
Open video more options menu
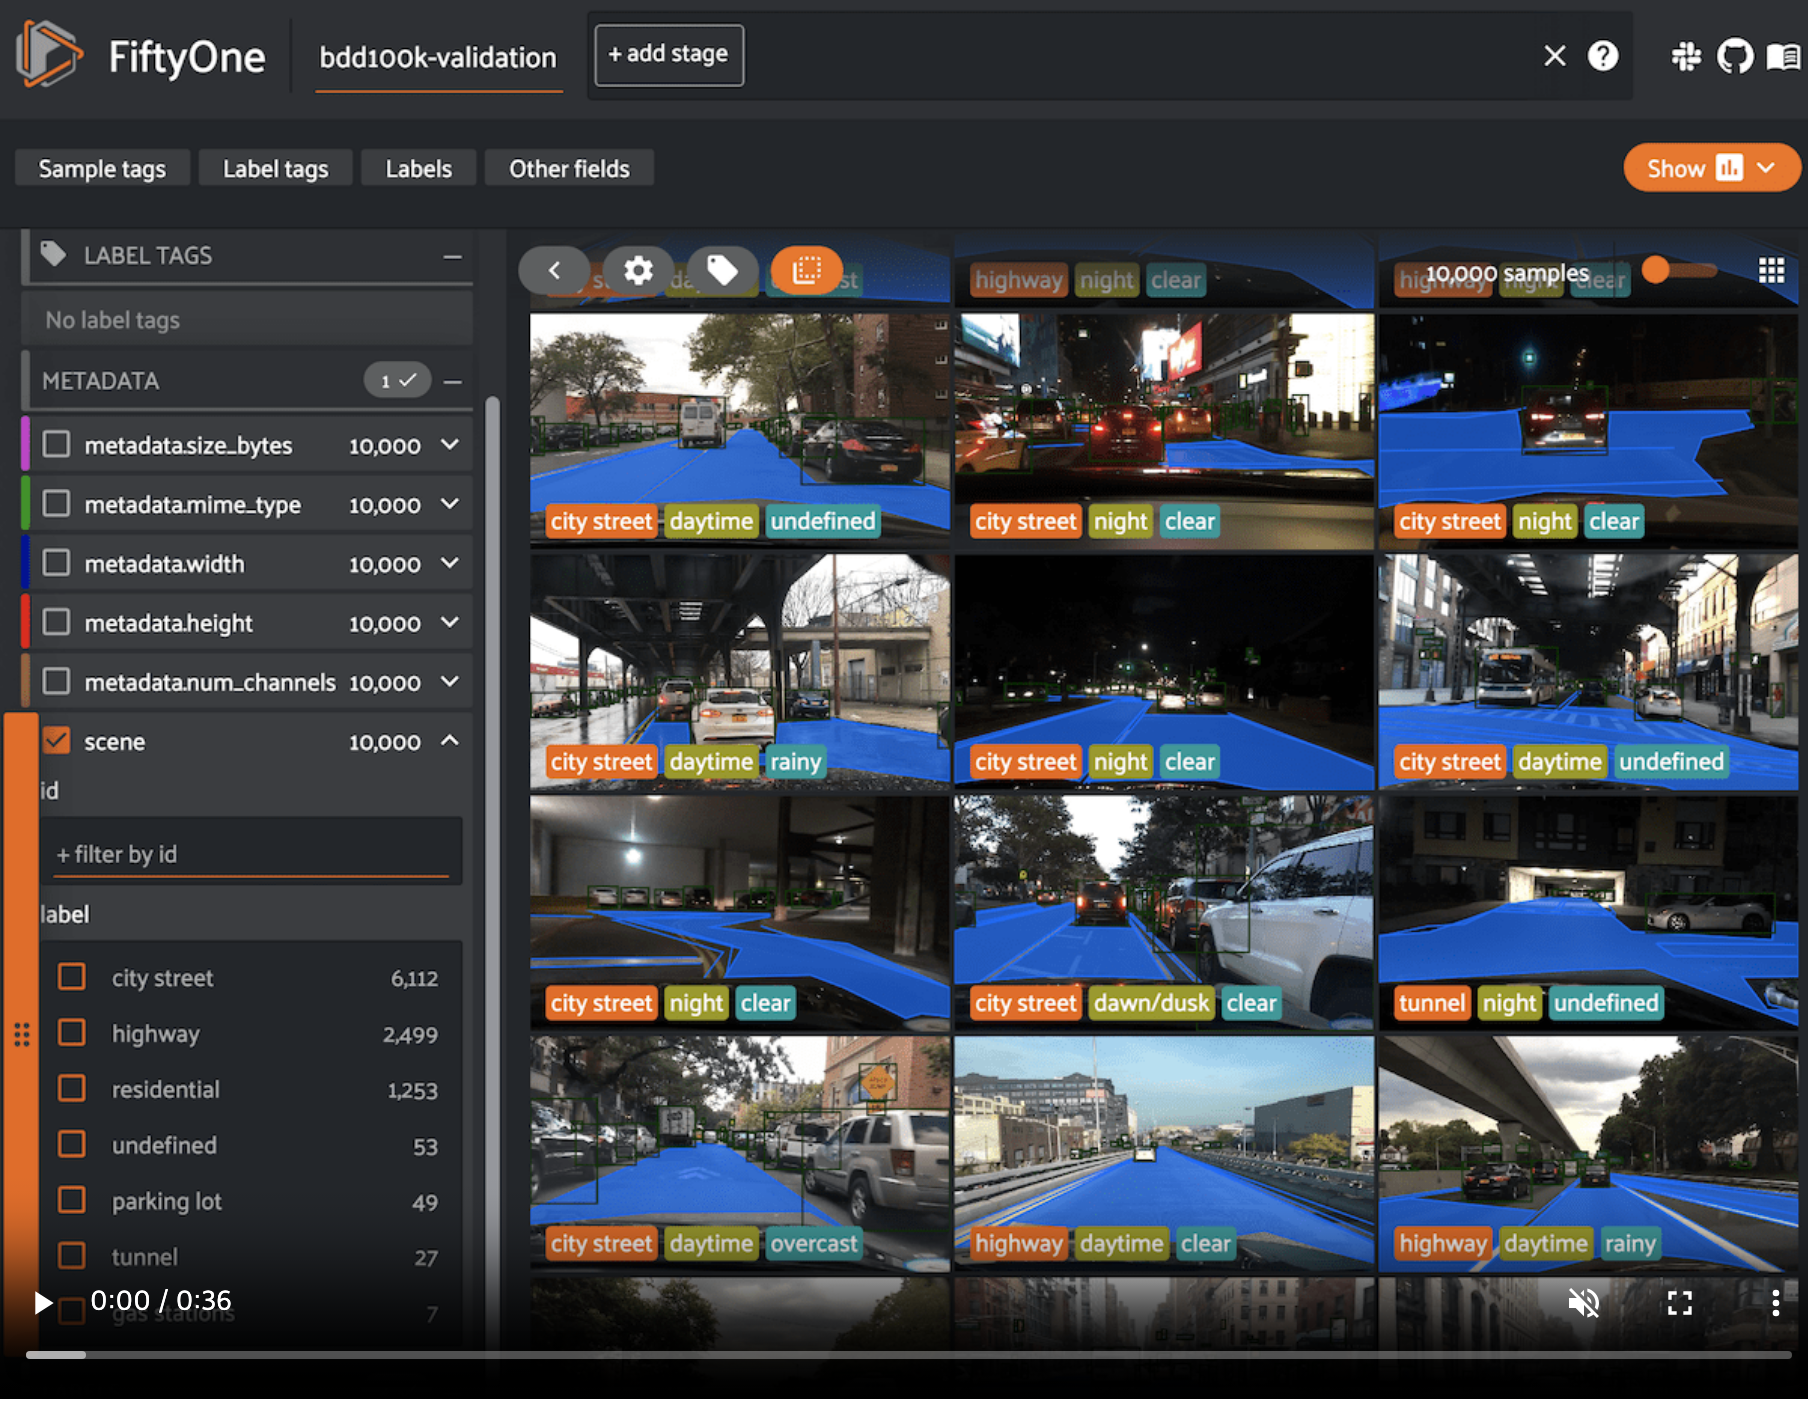(1775, 1302)
